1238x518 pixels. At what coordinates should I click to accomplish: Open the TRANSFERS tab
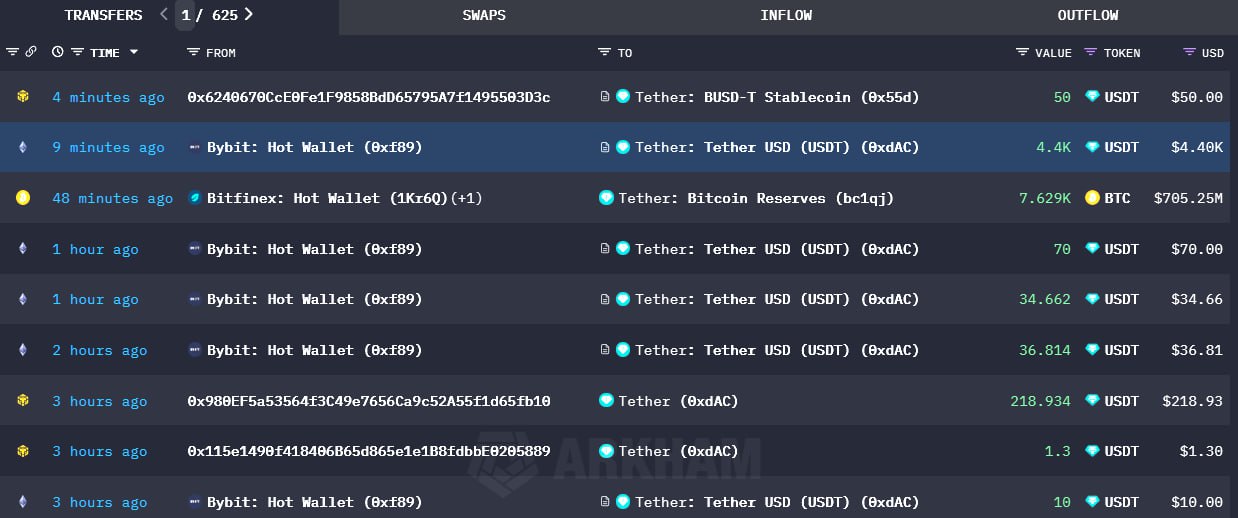point(103,15)
